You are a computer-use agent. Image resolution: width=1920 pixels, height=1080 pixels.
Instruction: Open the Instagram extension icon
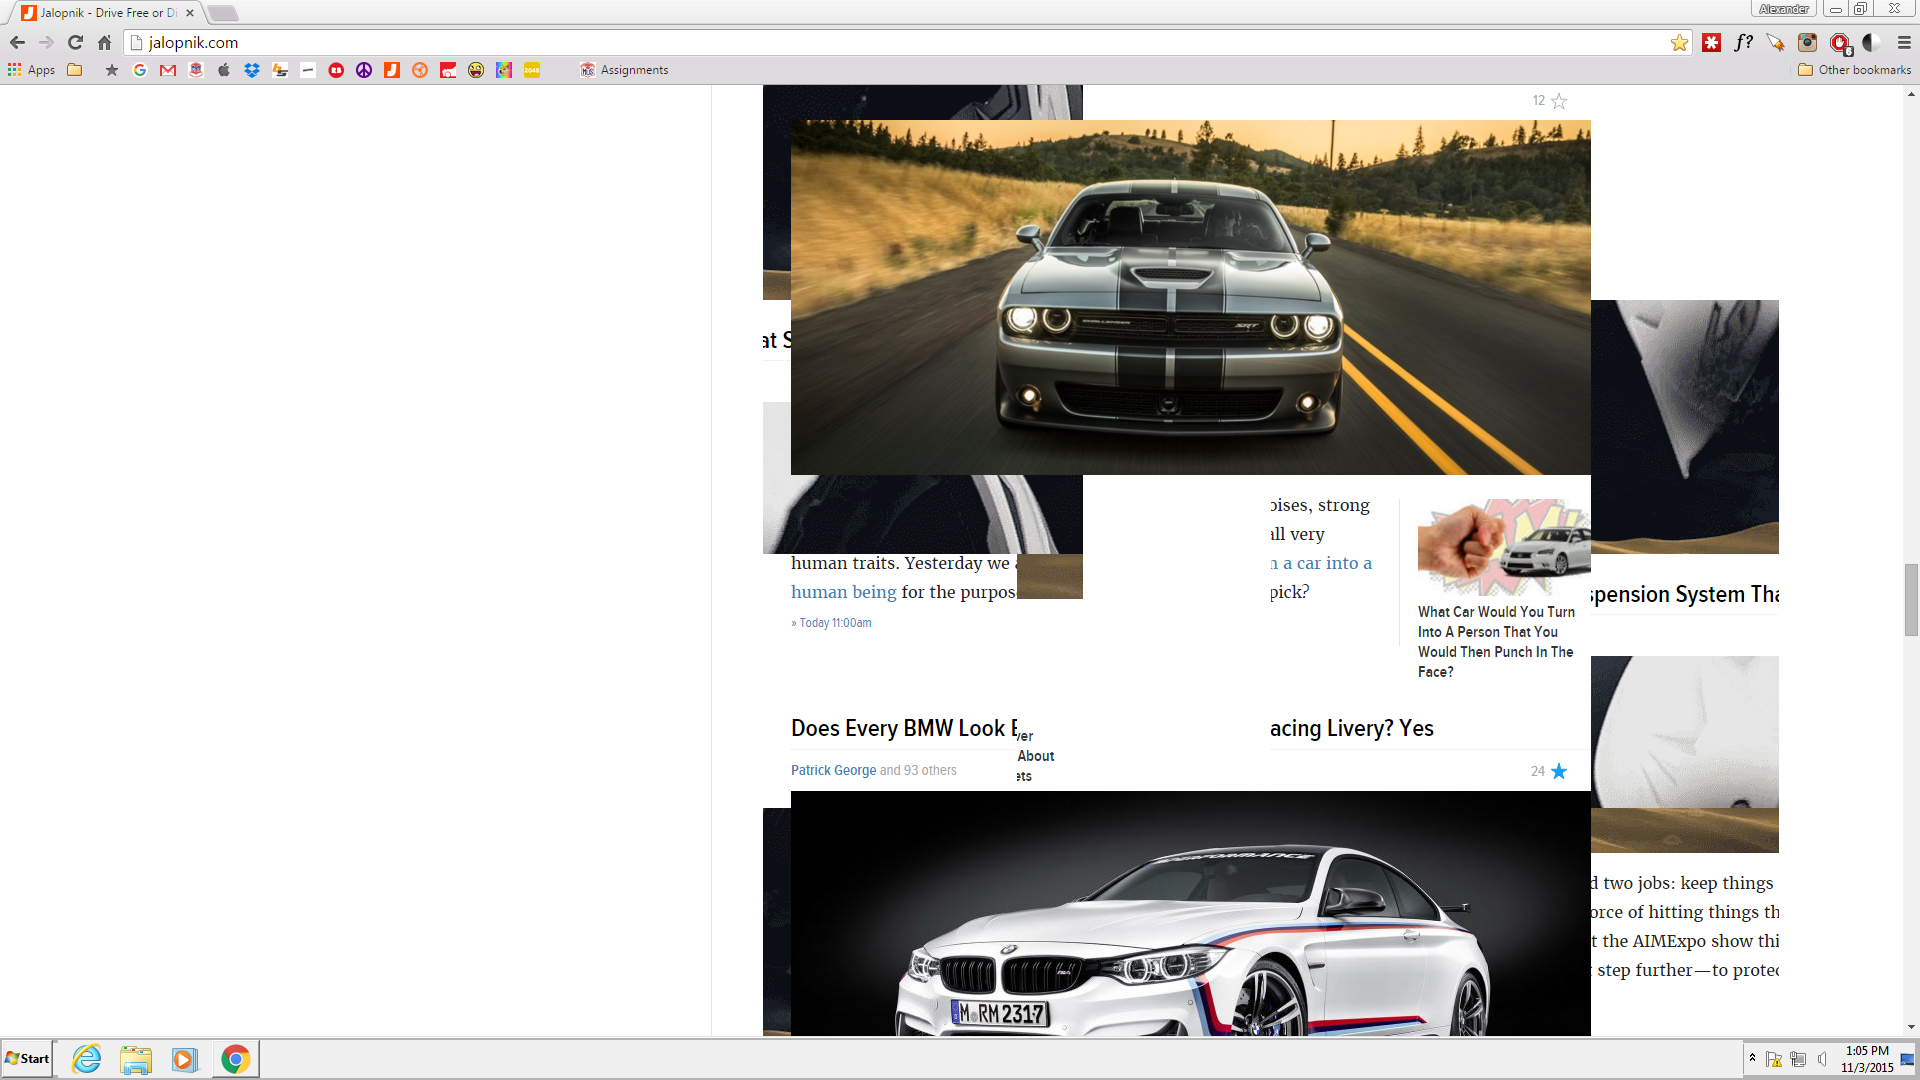(1807, 42)
